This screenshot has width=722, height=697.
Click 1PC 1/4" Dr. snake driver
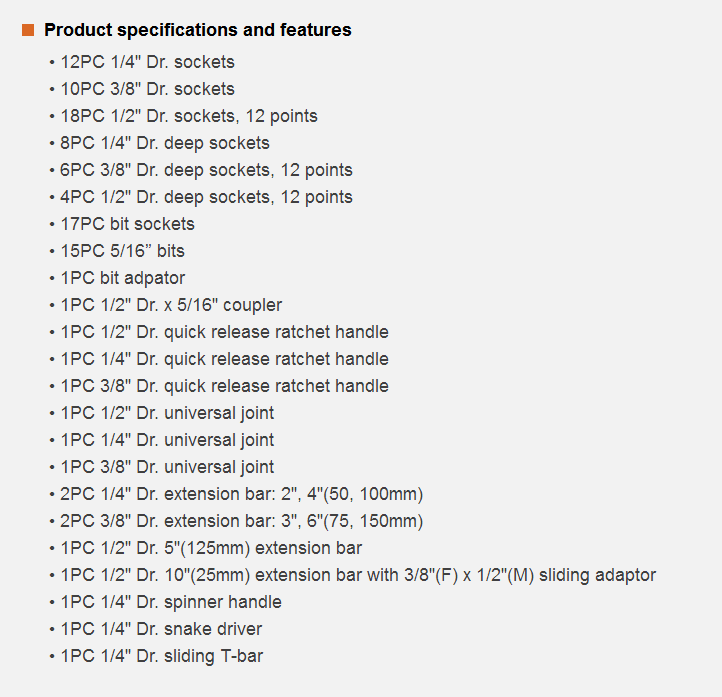pos(161,629)
